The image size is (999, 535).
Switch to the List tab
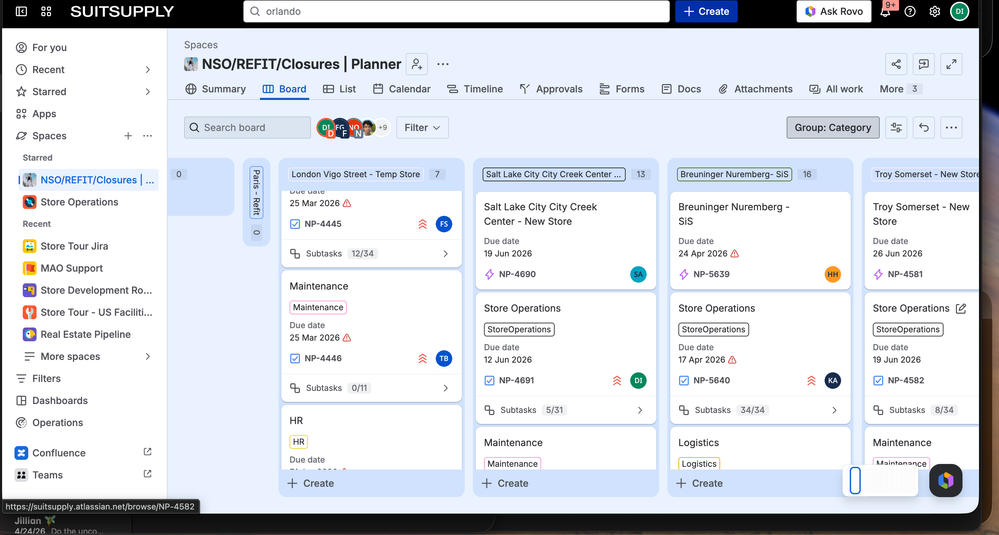[x=340, y=89]
